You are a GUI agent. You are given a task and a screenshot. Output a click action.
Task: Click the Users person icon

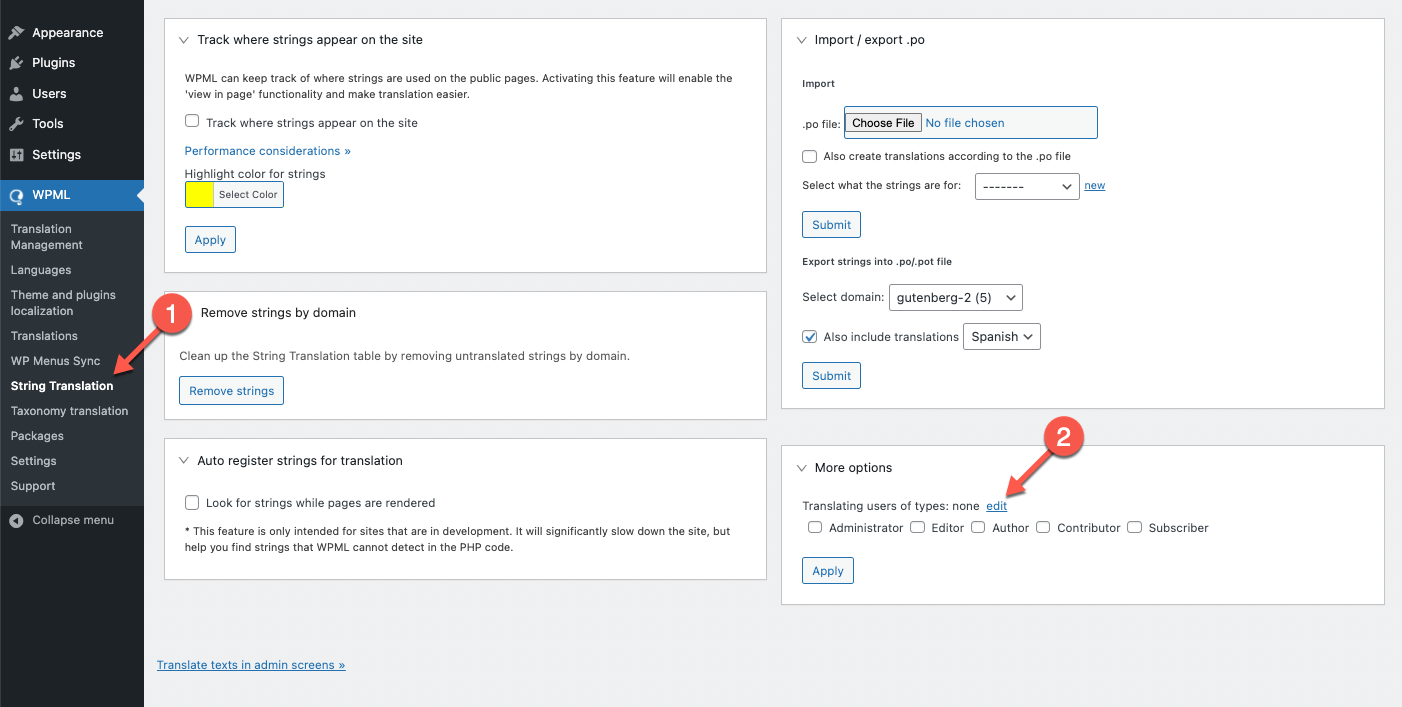[16, 94]
